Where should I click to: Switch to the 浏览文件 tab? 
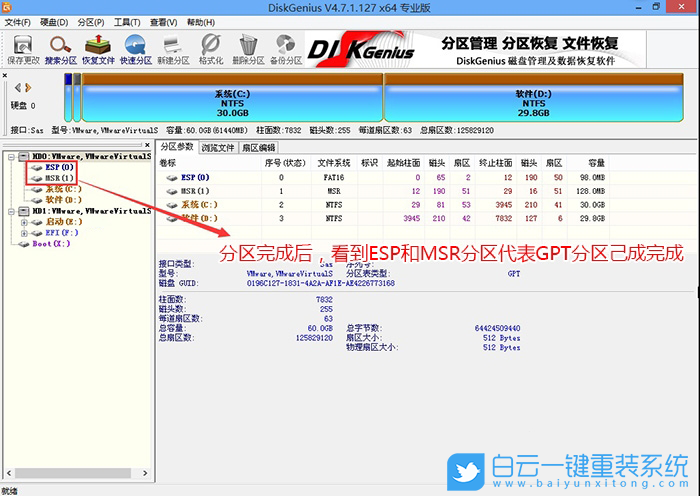click(x=218, y=148)
